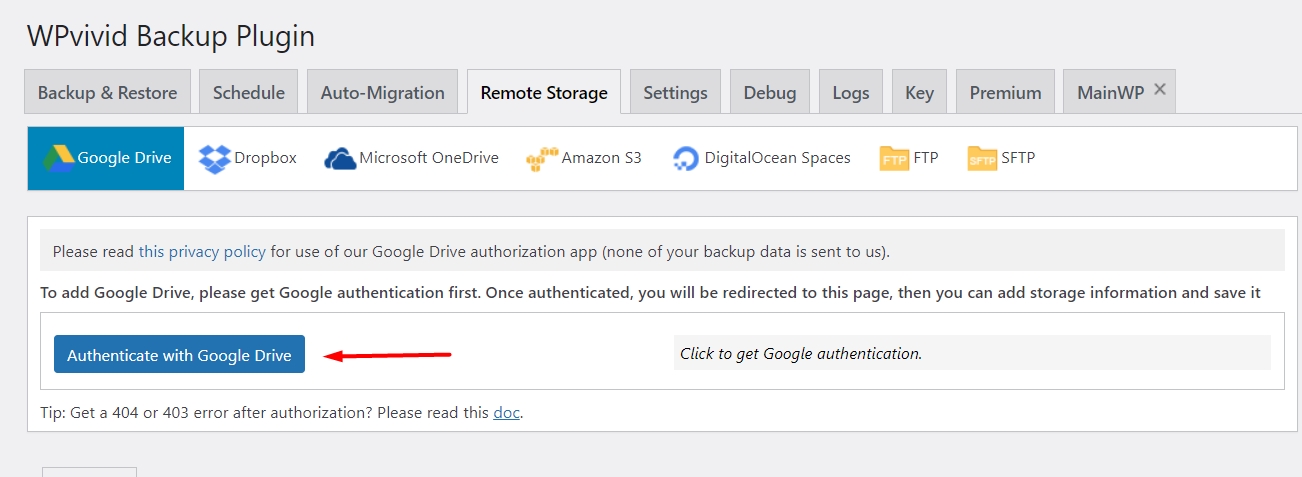Open the Debug tab
This screenshot has height=477, width=1302.
pyautogui.click(x=770, y=92)
